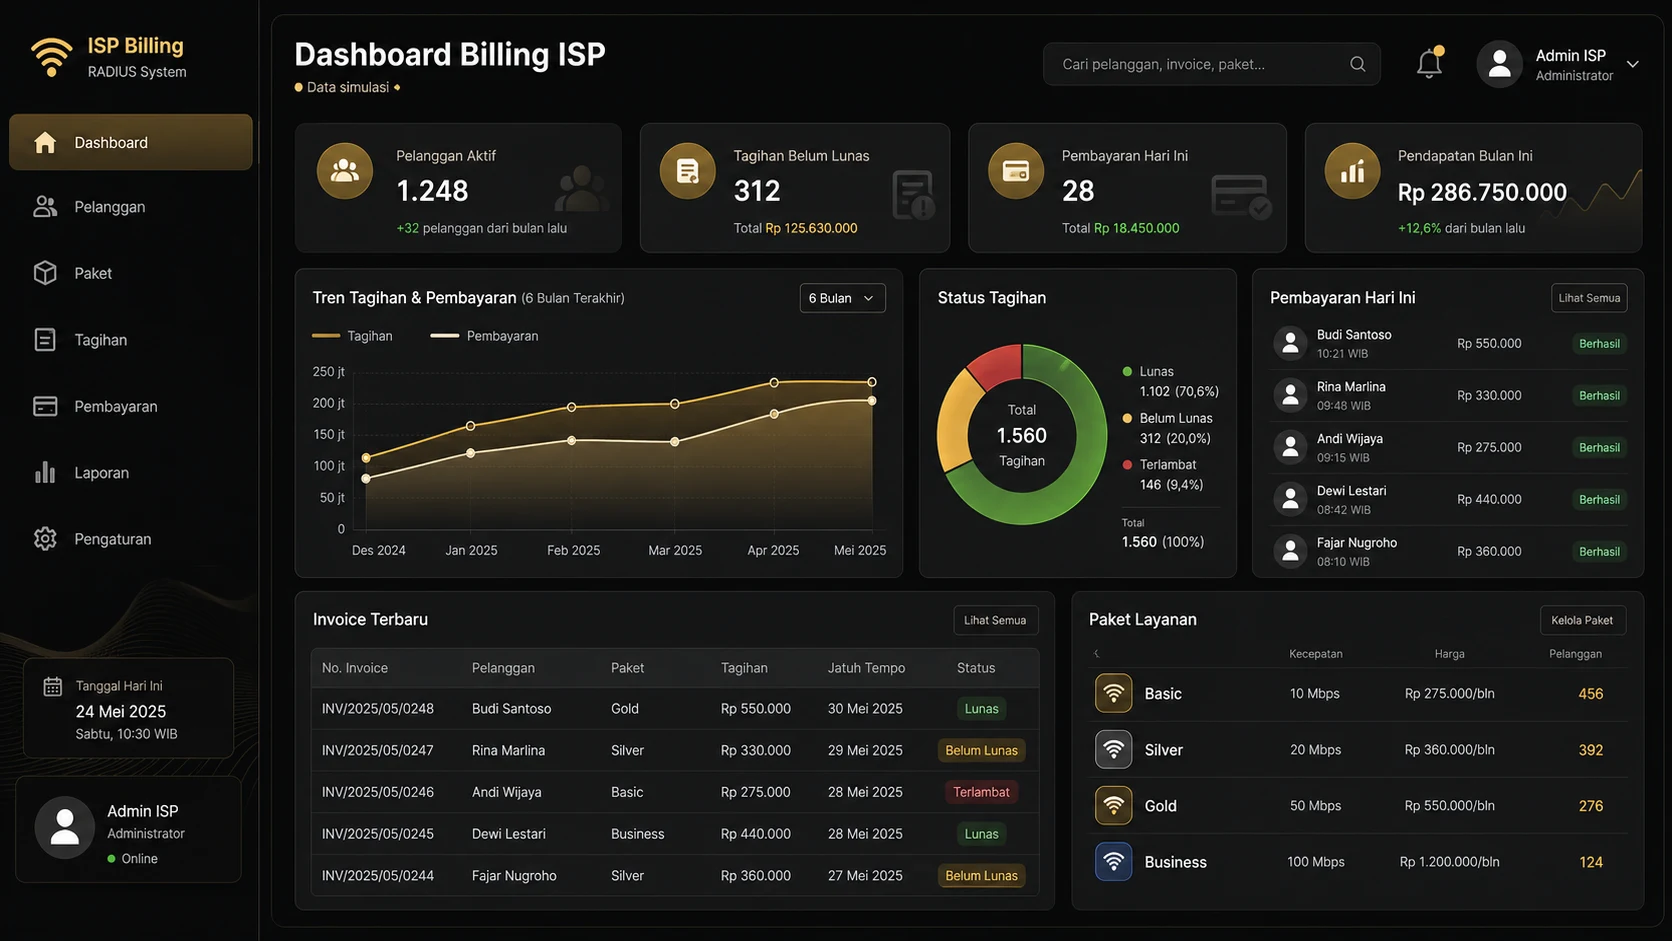Click the Business package Wi-Fi icon

(1113, 861)
